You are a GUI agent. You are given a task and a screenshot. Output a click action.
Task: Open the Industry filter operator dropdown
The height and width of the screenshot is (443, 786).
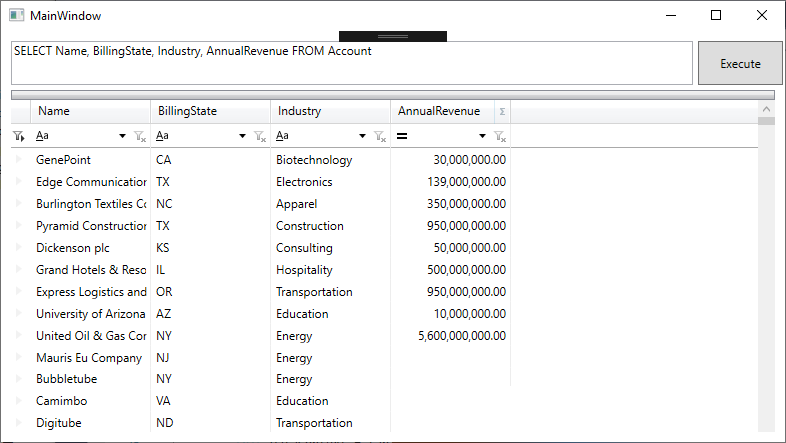(x=363, y=136)
